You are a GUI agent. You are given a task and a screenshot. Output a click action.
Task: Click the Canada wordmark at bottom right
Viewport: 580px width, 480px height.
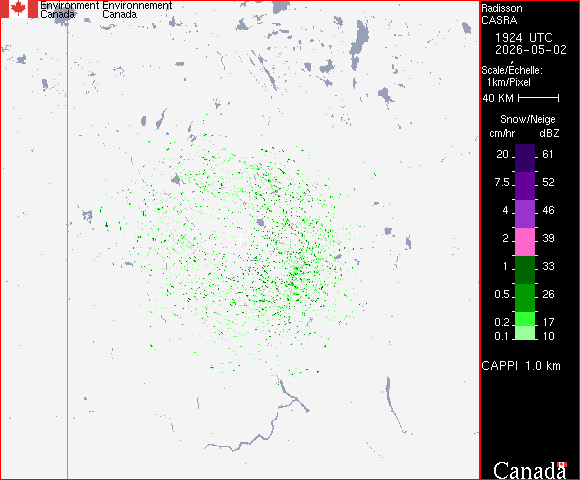530,470
